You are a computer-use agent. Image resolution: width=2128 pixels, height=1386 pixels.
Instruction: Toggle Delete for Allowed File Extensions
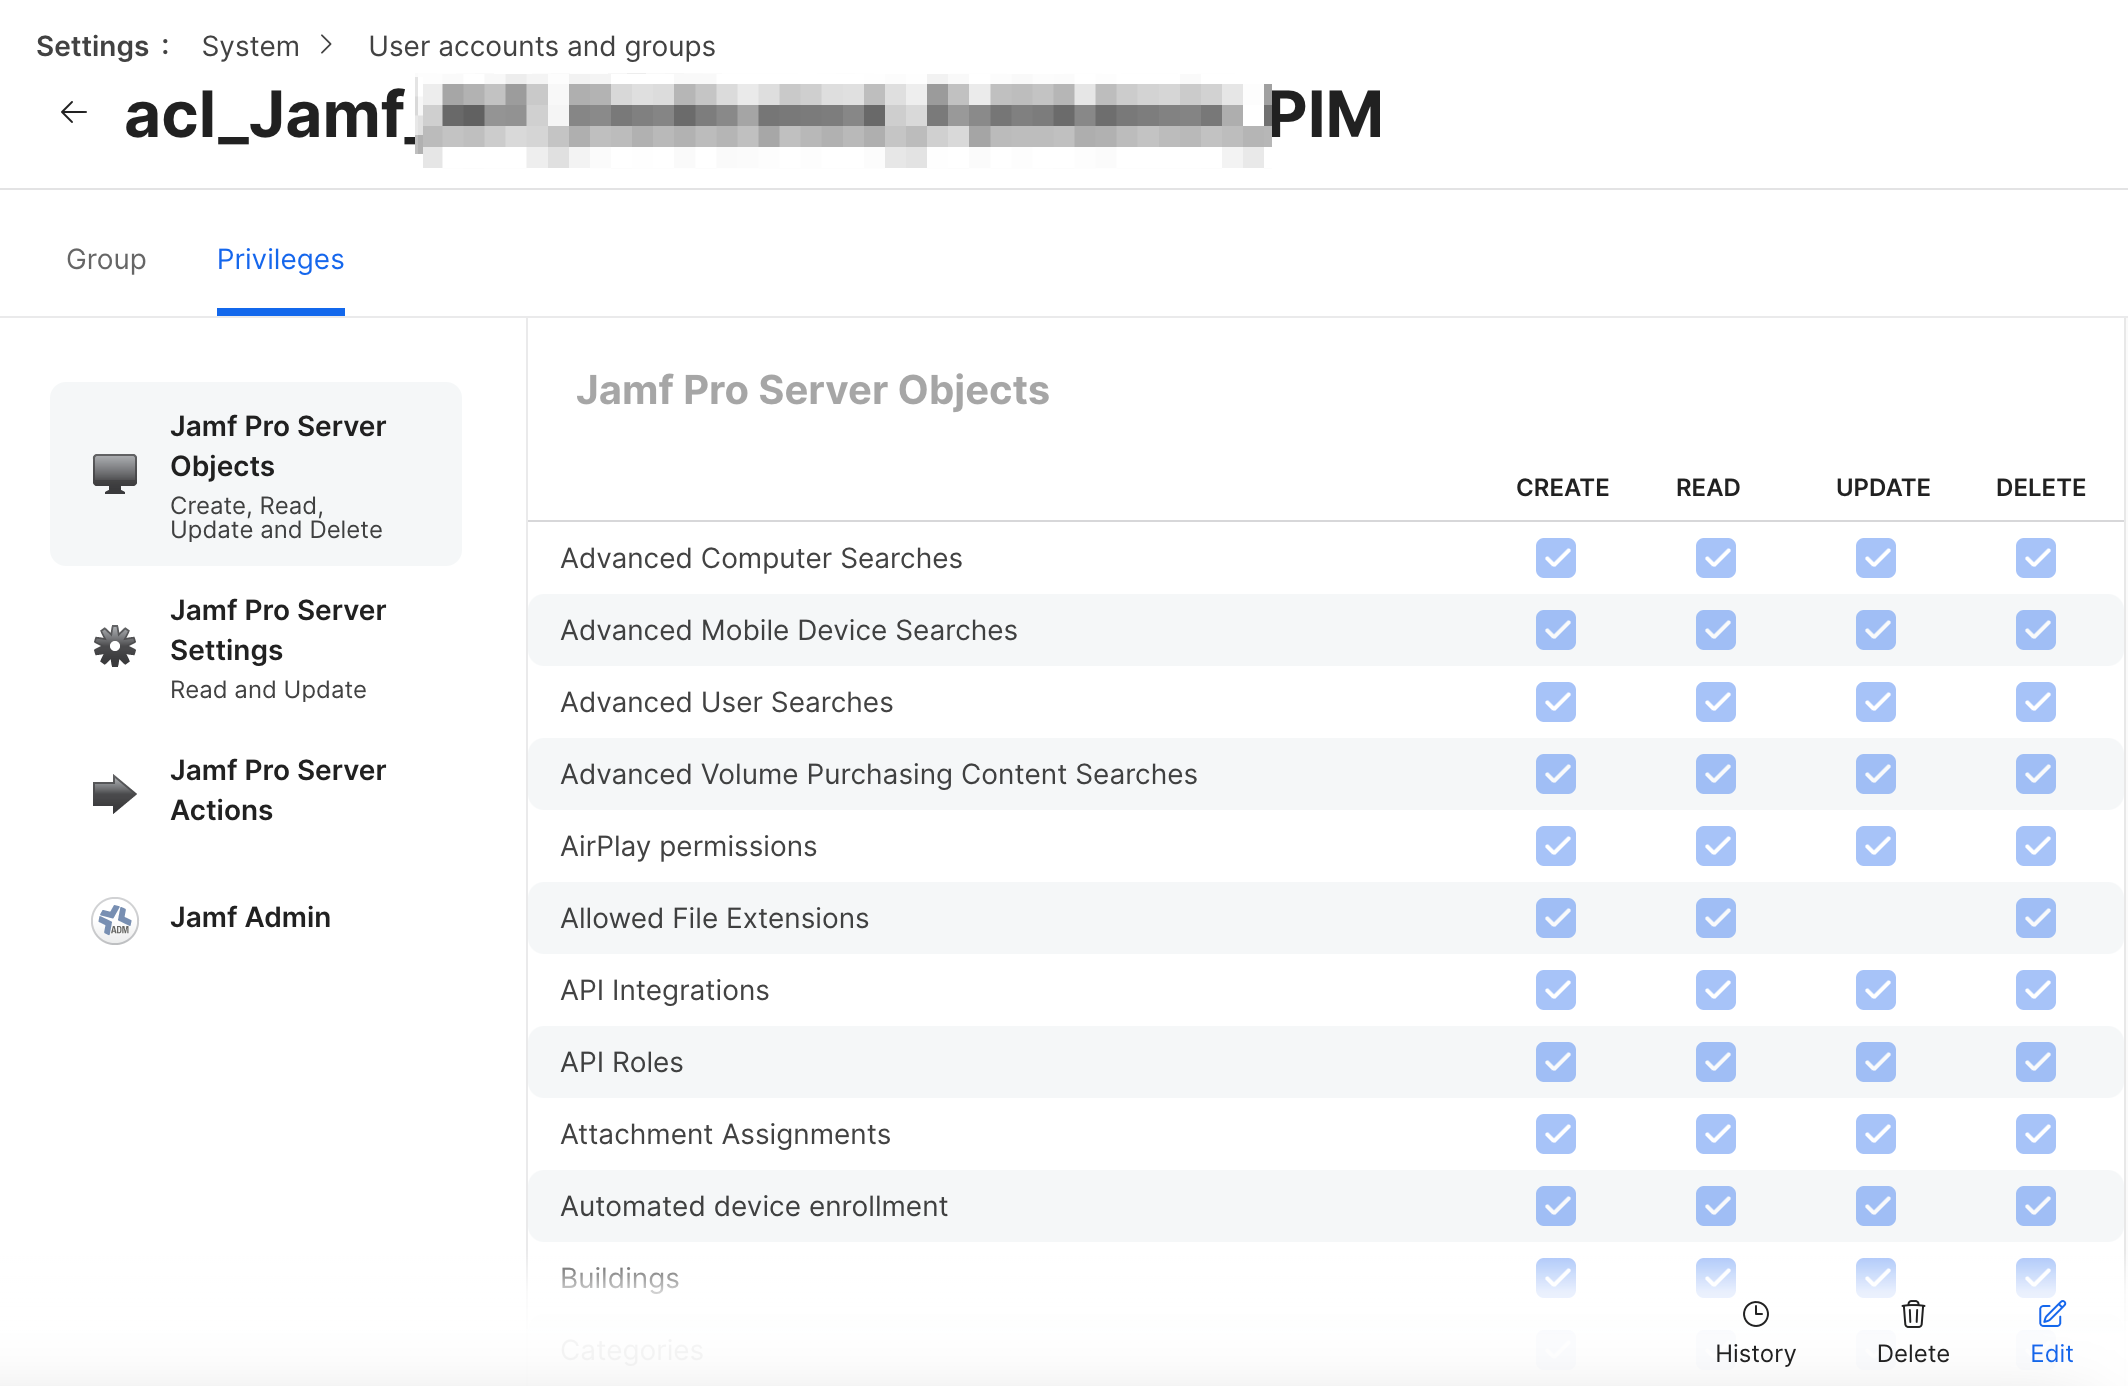2036,918
